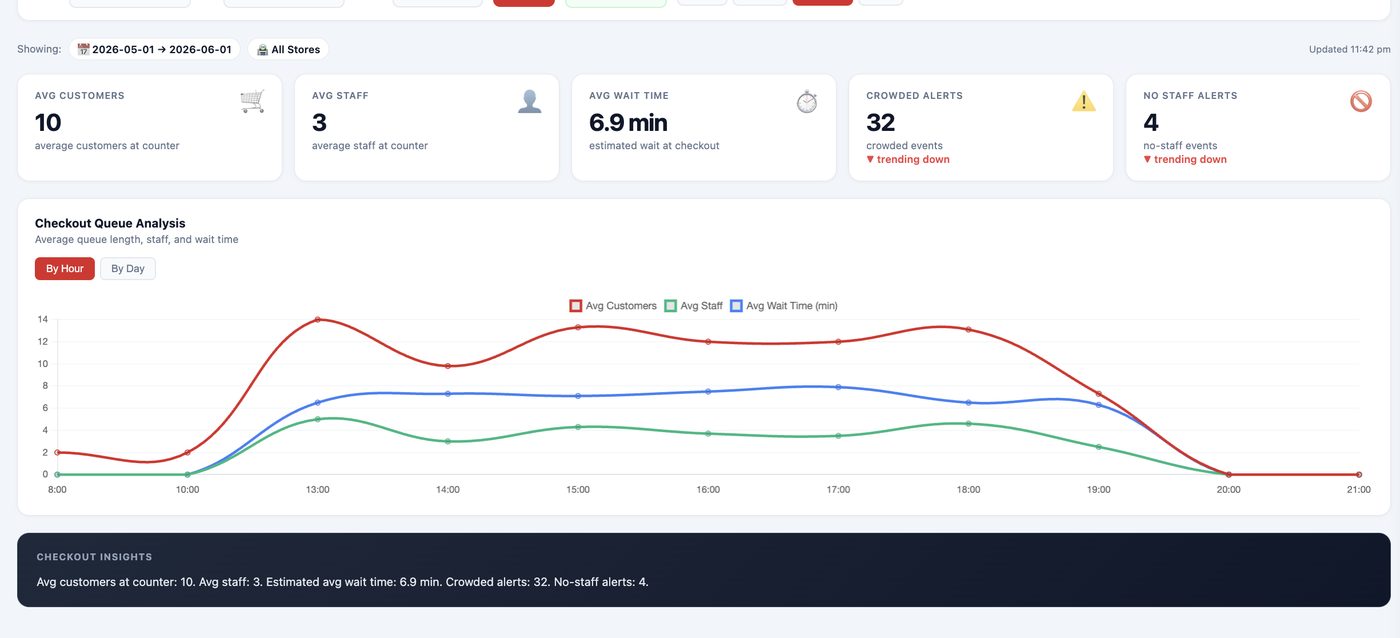Click the Checkout Queue Analysis heading
The height and width of the screenshot is (638, 1400).
tap(110, 224)
